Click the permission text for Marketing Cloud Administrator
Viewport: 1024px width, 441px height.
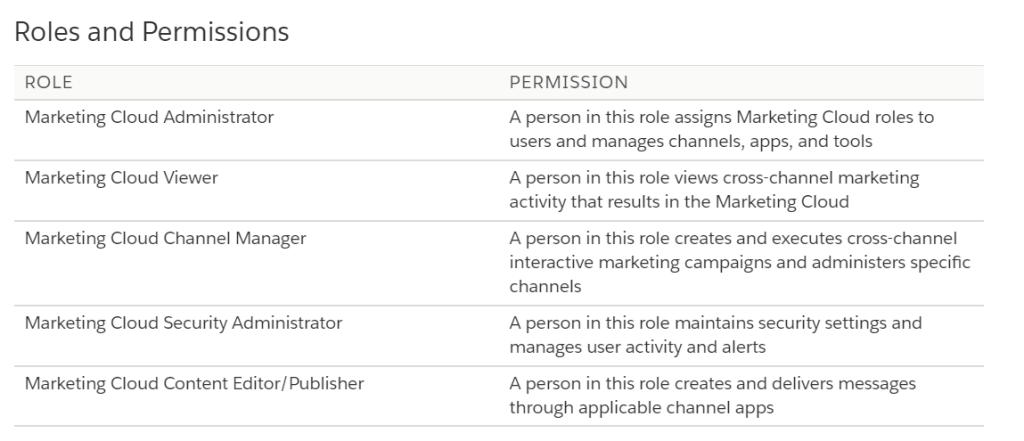(721, 129)
